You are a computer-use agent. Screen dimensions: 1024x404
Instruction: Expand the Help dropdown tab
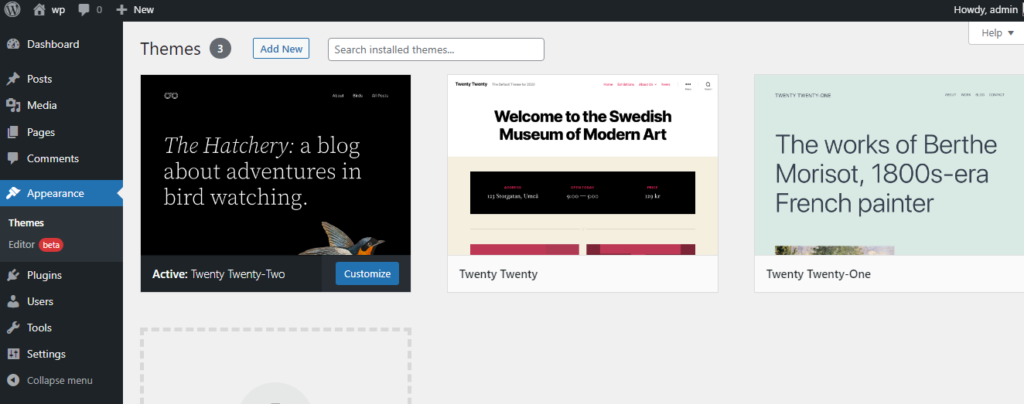pyautogui.click(x=997, y=33)
